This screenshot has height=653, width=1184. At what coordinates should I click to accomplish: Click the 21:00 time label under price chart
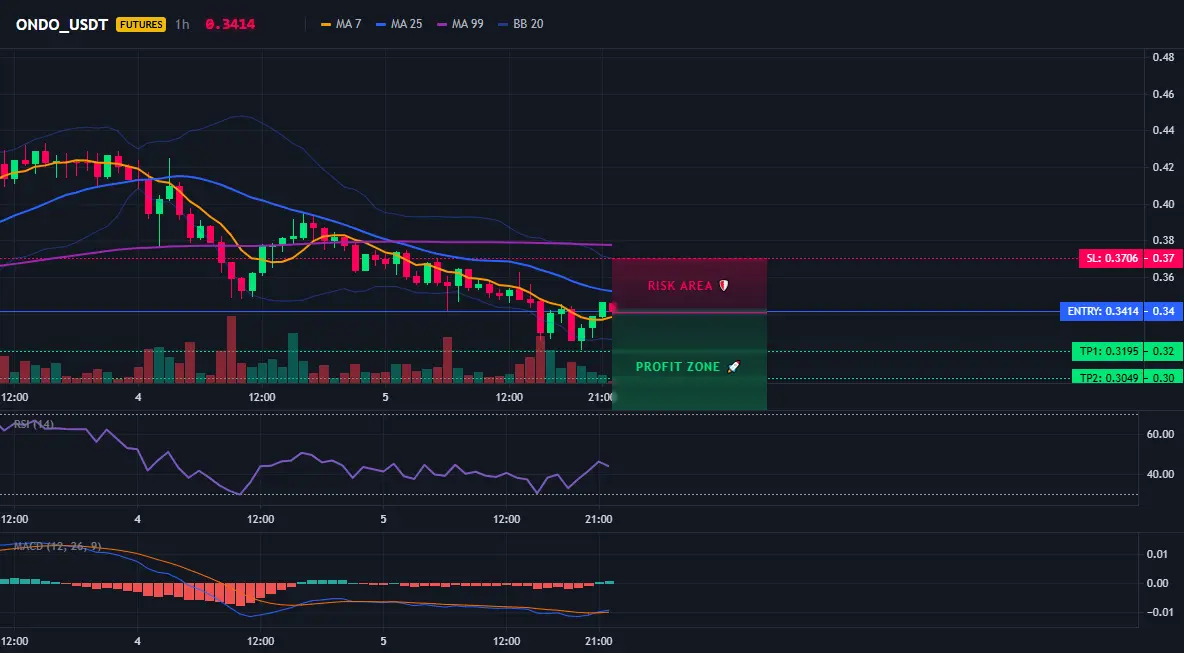point(600,397)
